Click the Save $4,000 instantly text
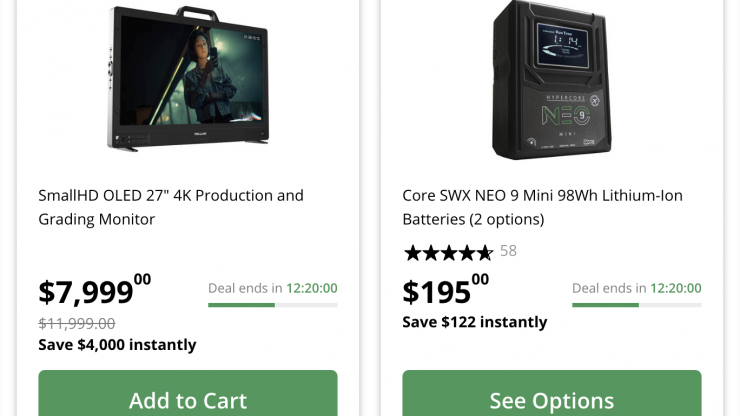This screenshot has width=740, height=416. point(117,345)
